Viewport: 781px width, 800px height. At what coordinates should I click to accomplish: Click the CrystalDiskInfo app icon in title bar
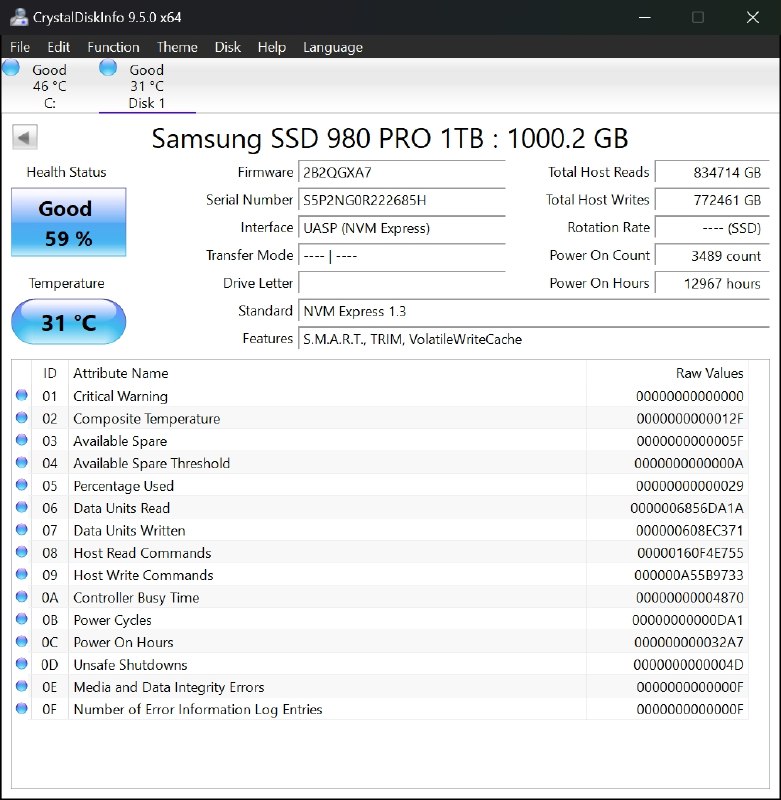17,17
